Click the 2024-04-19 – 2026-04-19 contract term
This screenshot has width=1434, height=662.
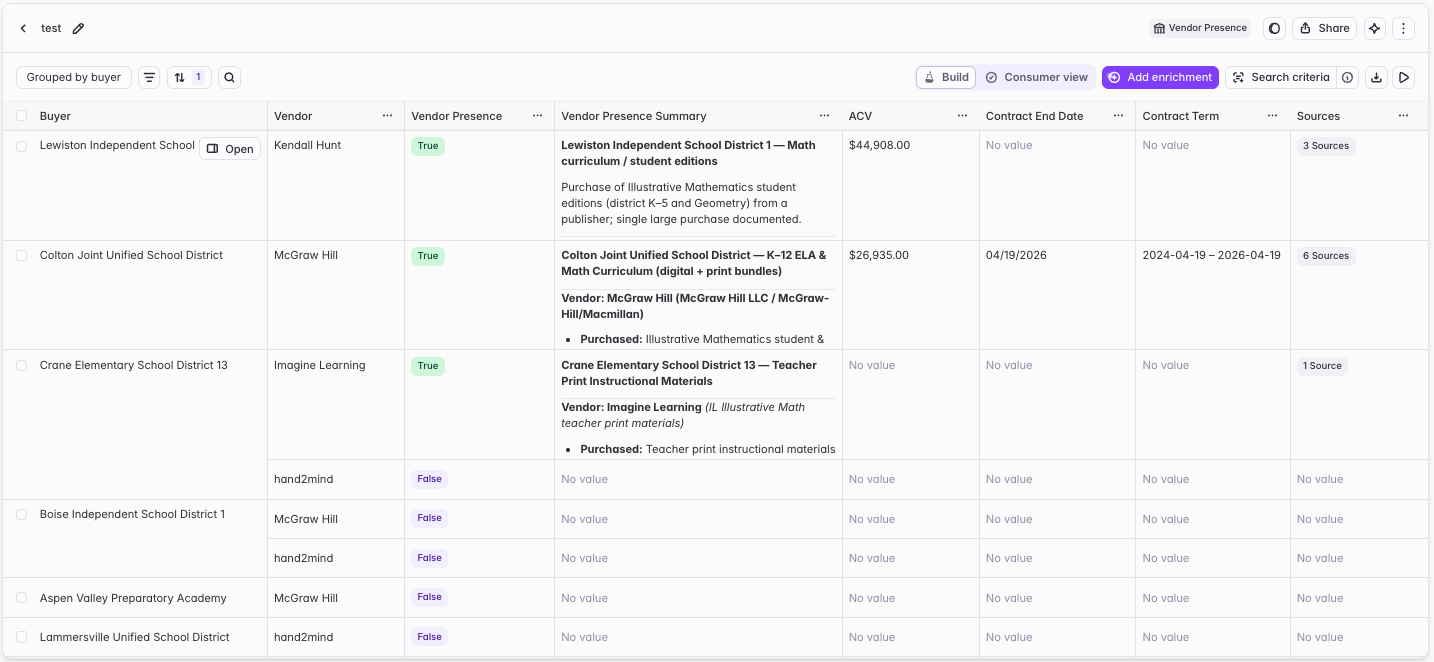coord(1211,255)
